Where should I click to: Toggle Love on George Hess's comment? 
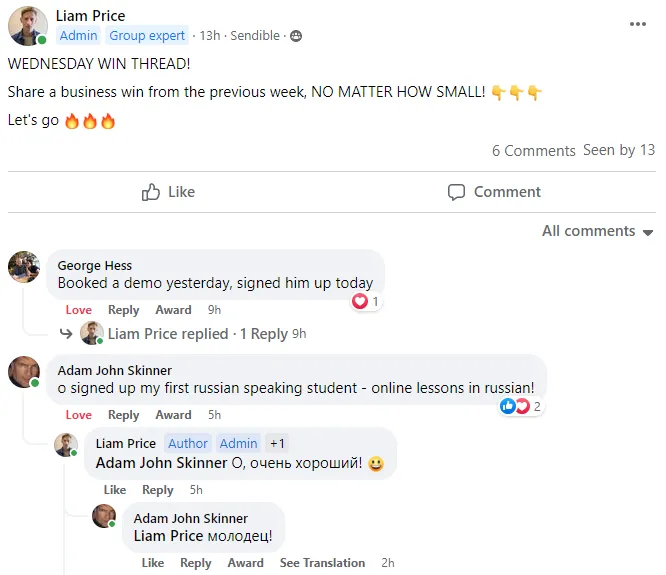tap(78, 310)
